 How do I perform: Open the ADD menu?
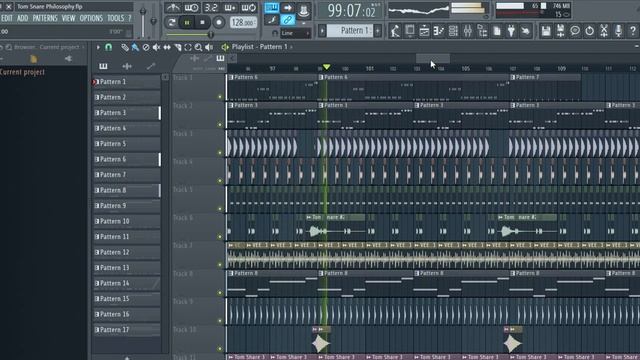click(x=22, y=18)
